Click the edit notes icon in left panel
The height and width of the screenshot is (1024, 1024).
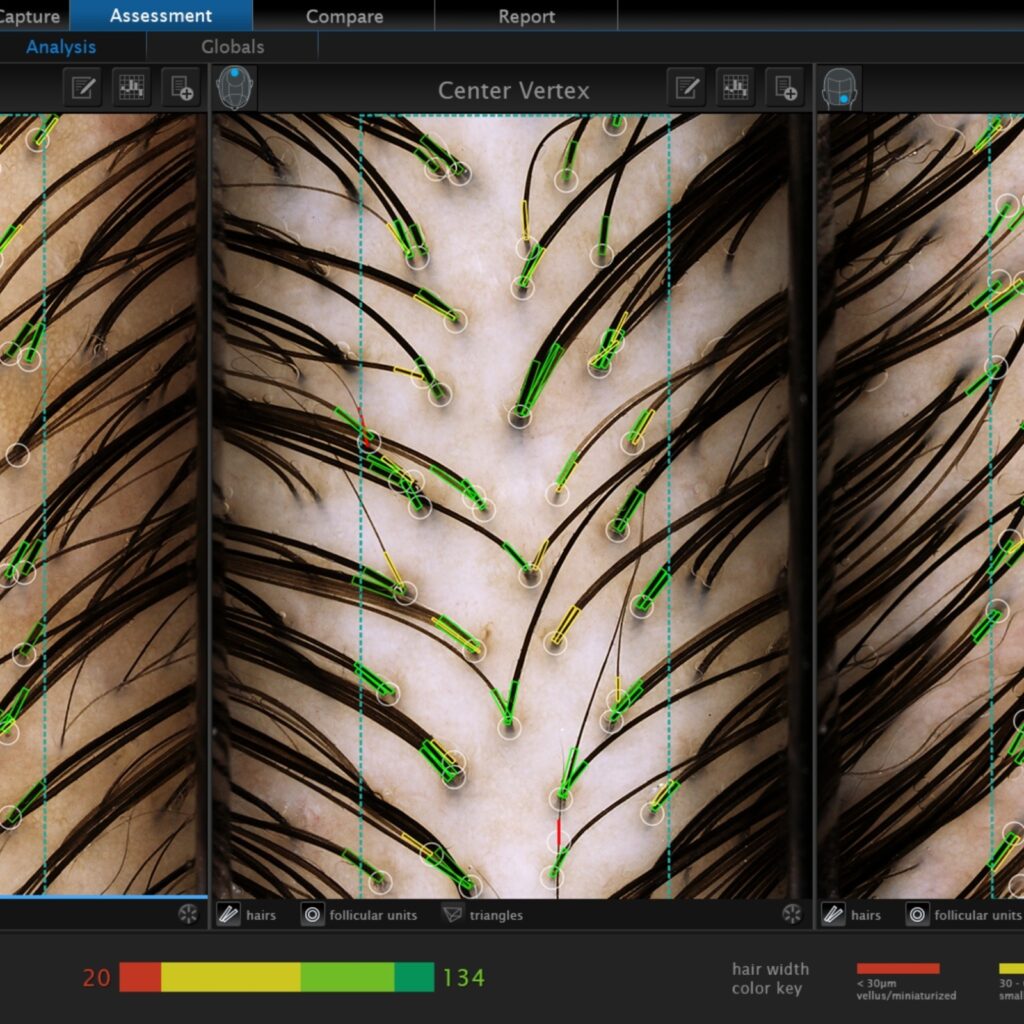[x=83, y=88]
